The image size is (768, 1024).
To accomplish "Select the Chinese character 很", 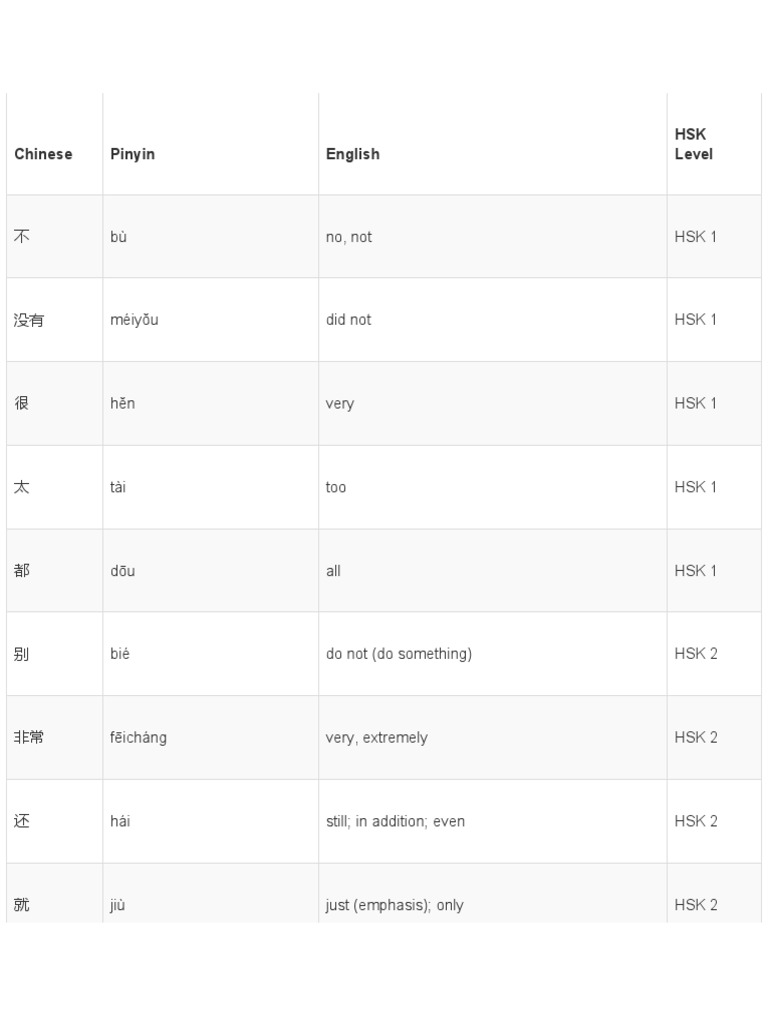I will [x=22, y=403].
